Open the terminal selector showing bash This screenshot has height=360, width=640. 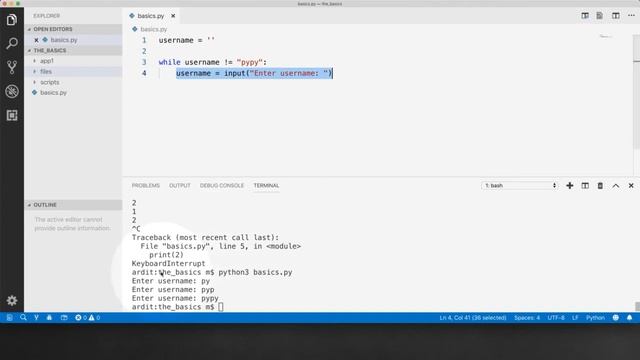[x=520, y=186]
